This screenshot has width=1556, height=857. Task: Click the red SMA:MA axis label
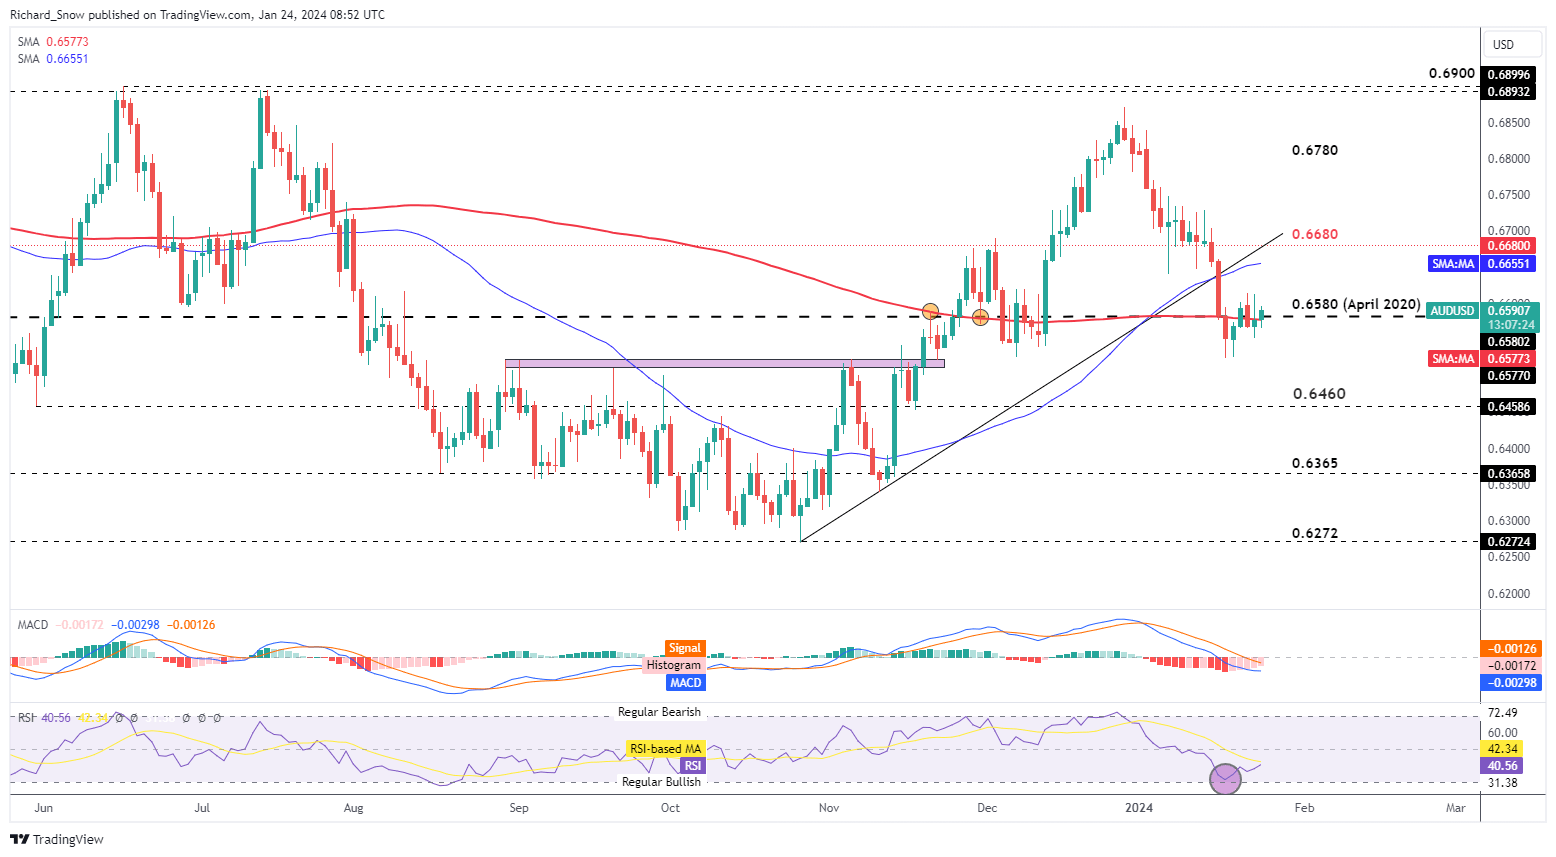pyautogui.click(x=1453, y=359)
